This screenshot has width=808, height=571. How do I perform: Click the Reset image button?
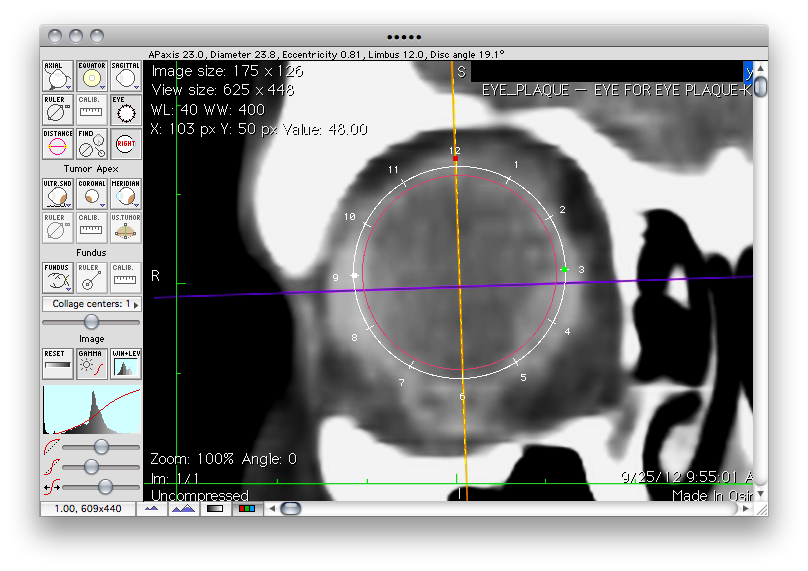(x=57, y=363)
